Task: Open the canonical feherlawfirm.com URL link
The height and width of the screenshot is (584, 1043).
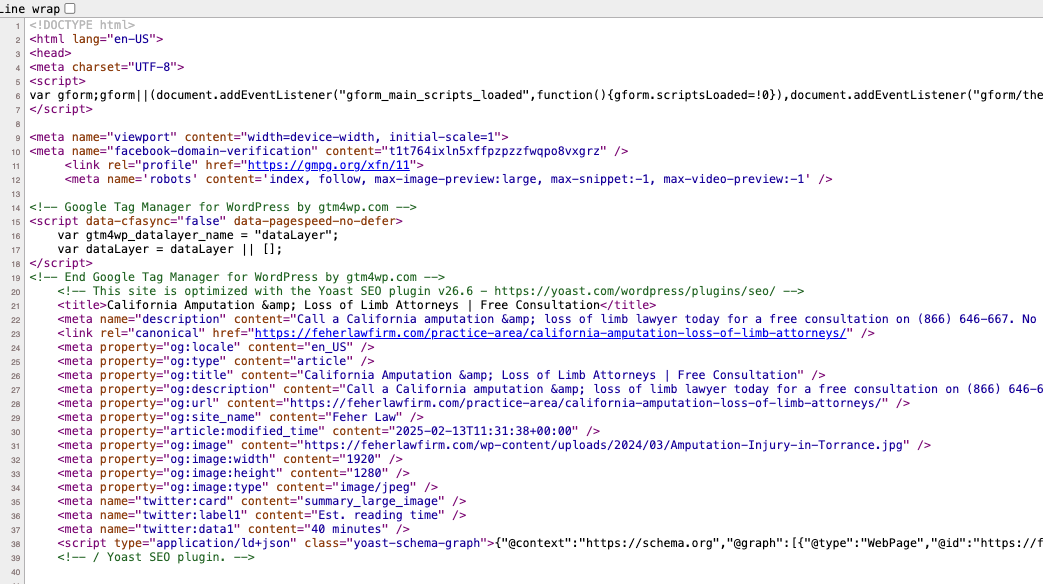Action: 551,333
